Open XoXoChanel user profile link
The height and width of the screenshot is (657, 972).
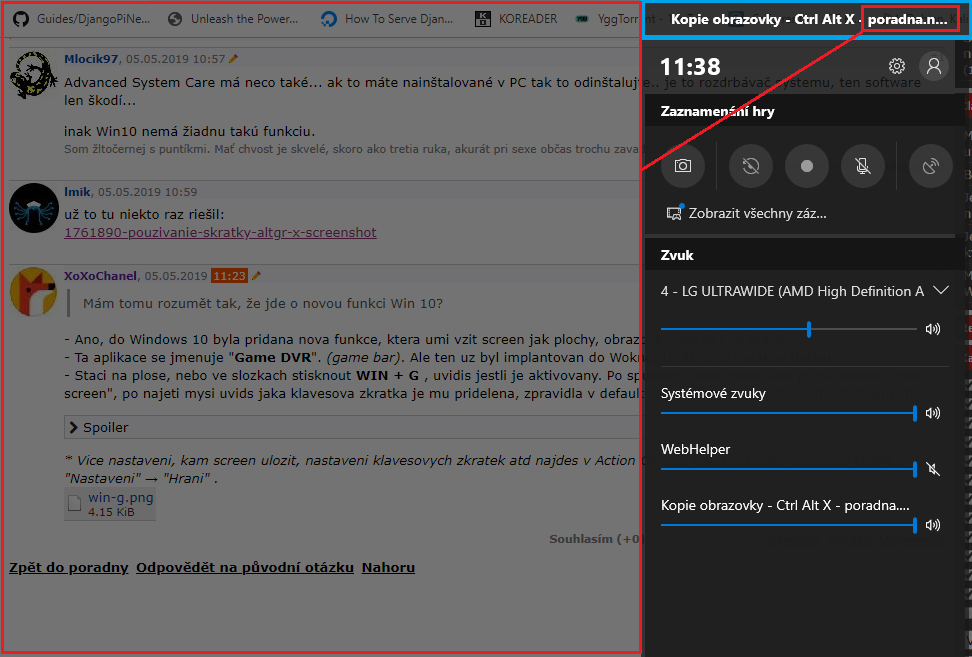click(100, 276)
